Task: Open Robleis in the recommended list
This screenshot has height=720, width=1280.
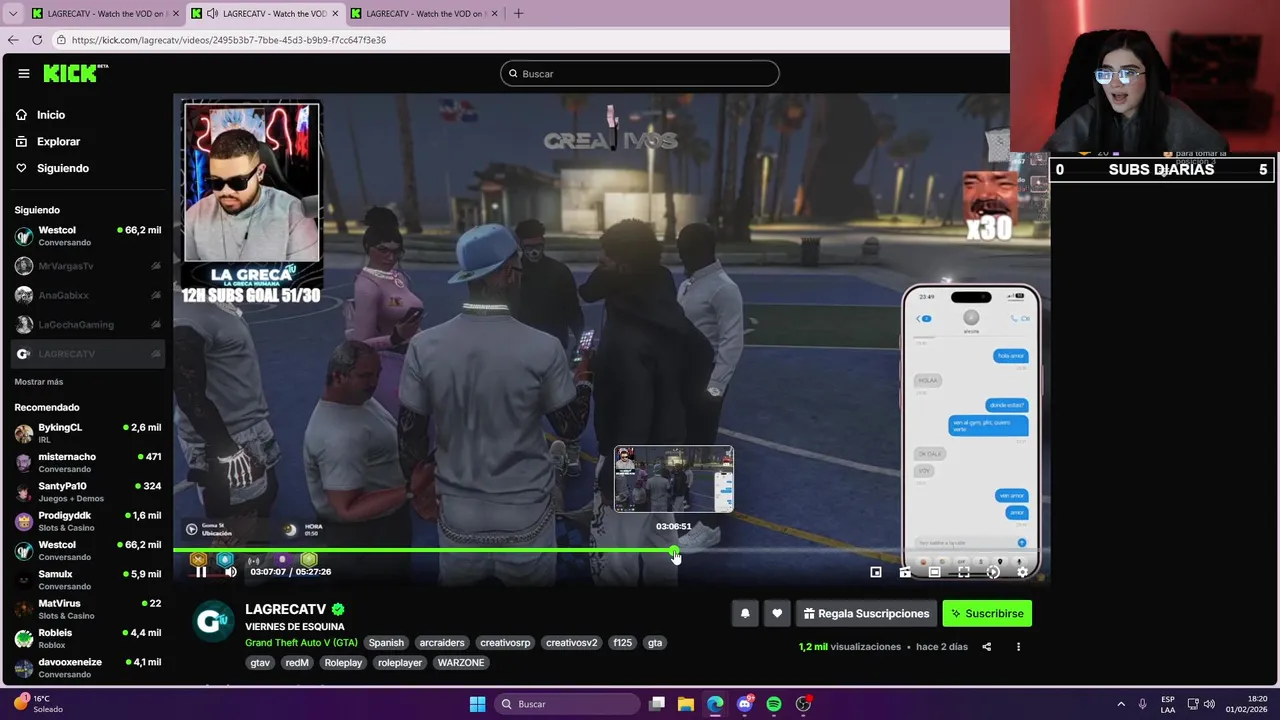Action: point(88,639)
